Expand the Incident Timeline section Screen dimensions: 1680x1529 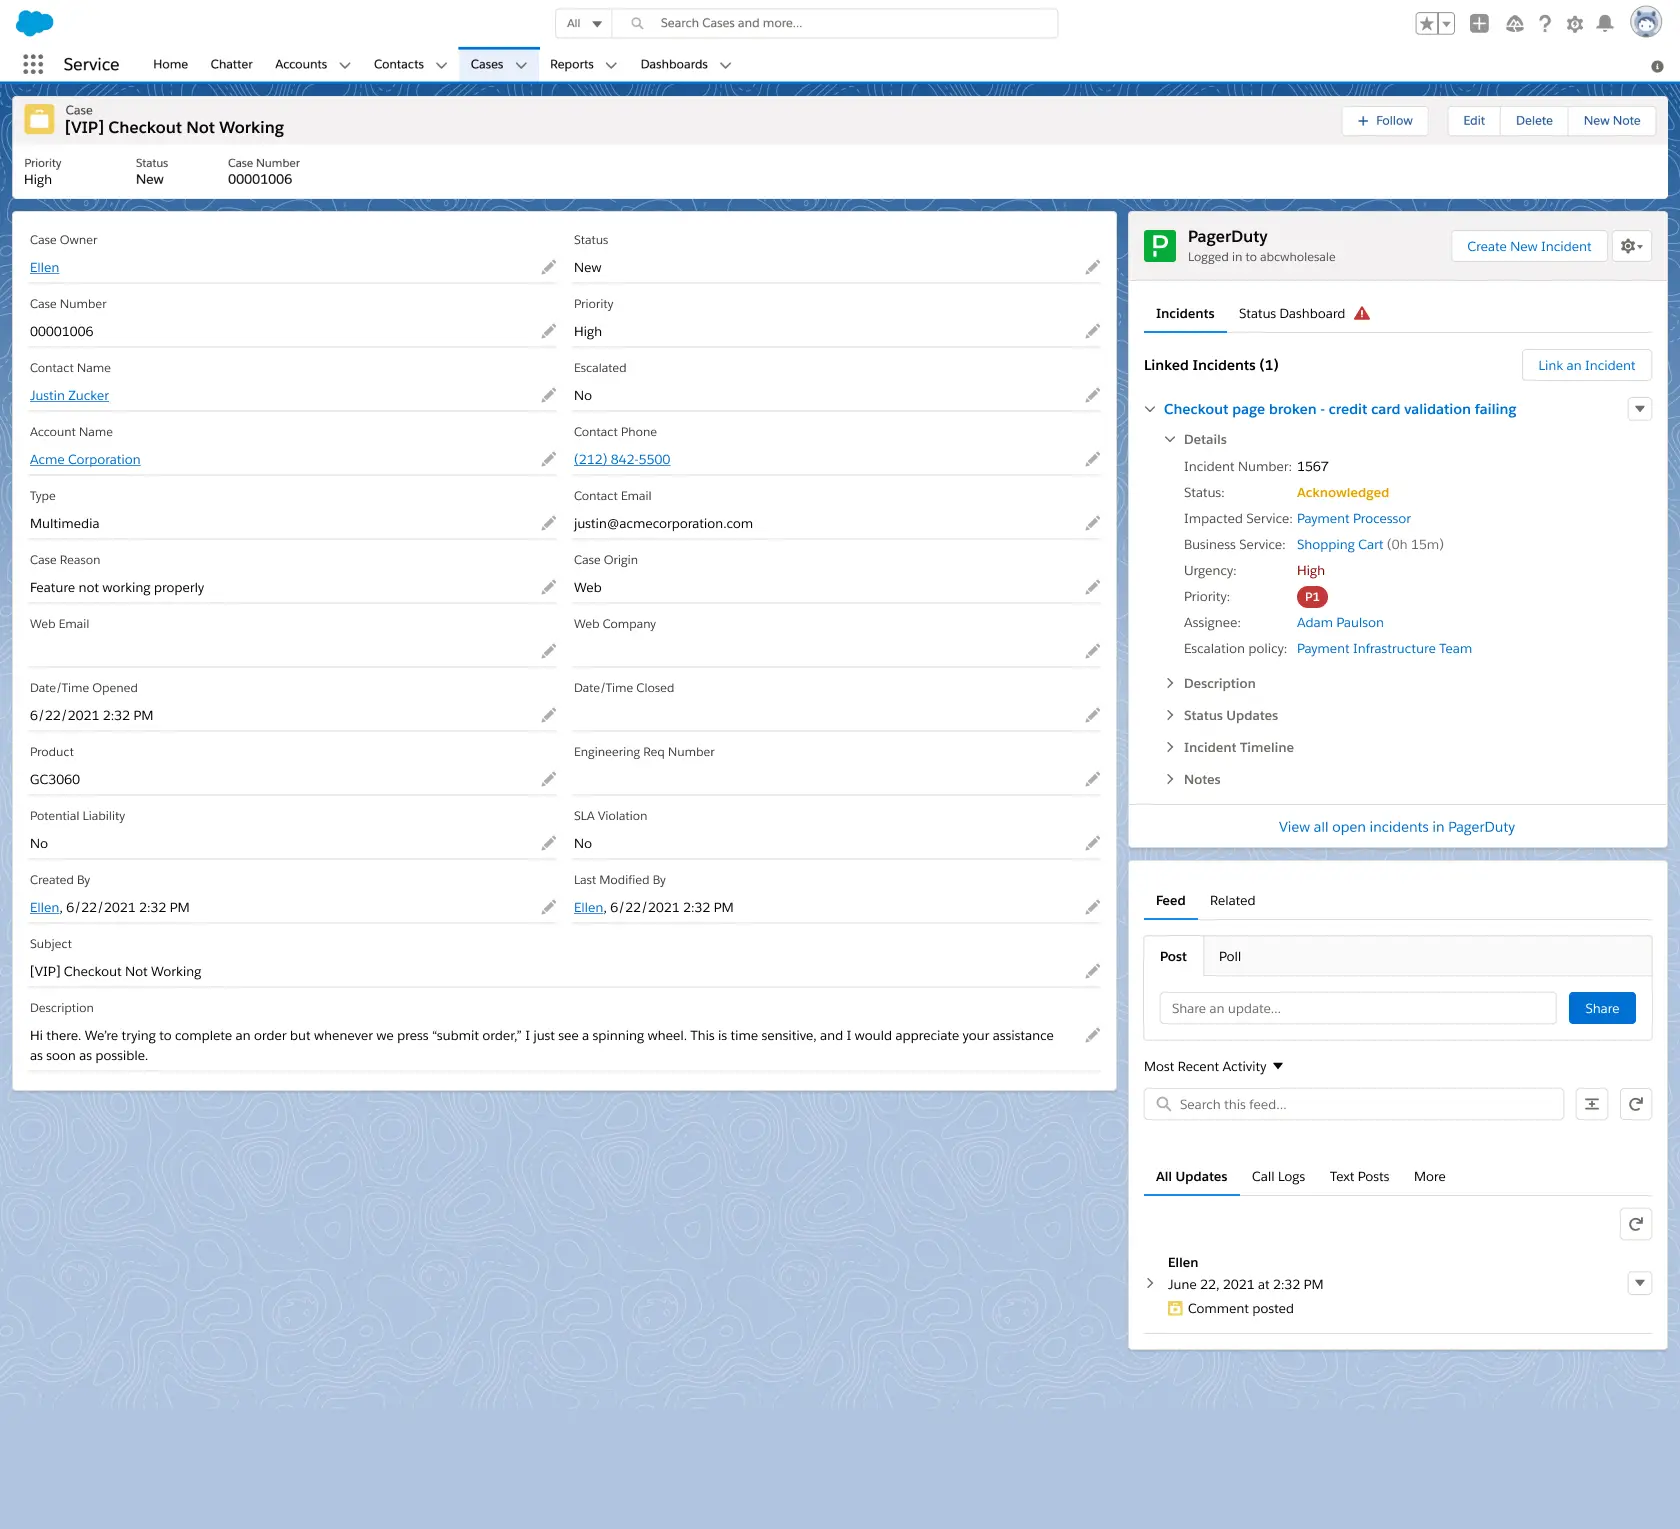pyautogui.click(x=1170, y=747)
